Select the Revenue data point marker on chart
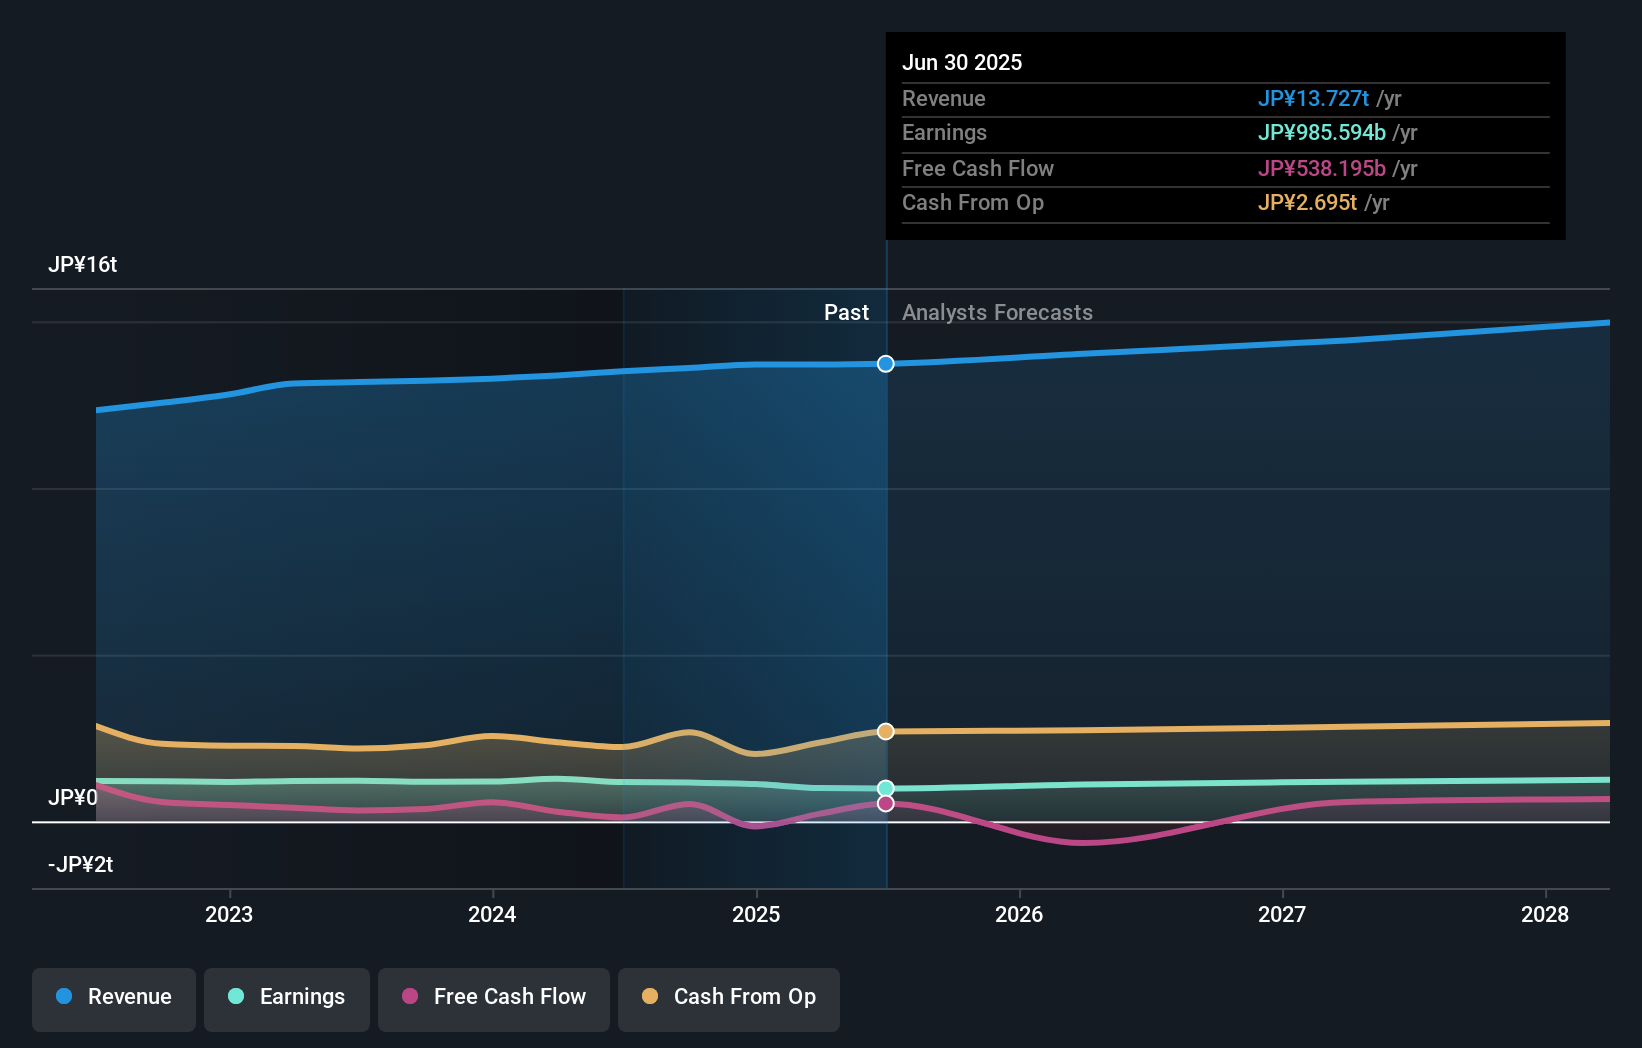 885,364
